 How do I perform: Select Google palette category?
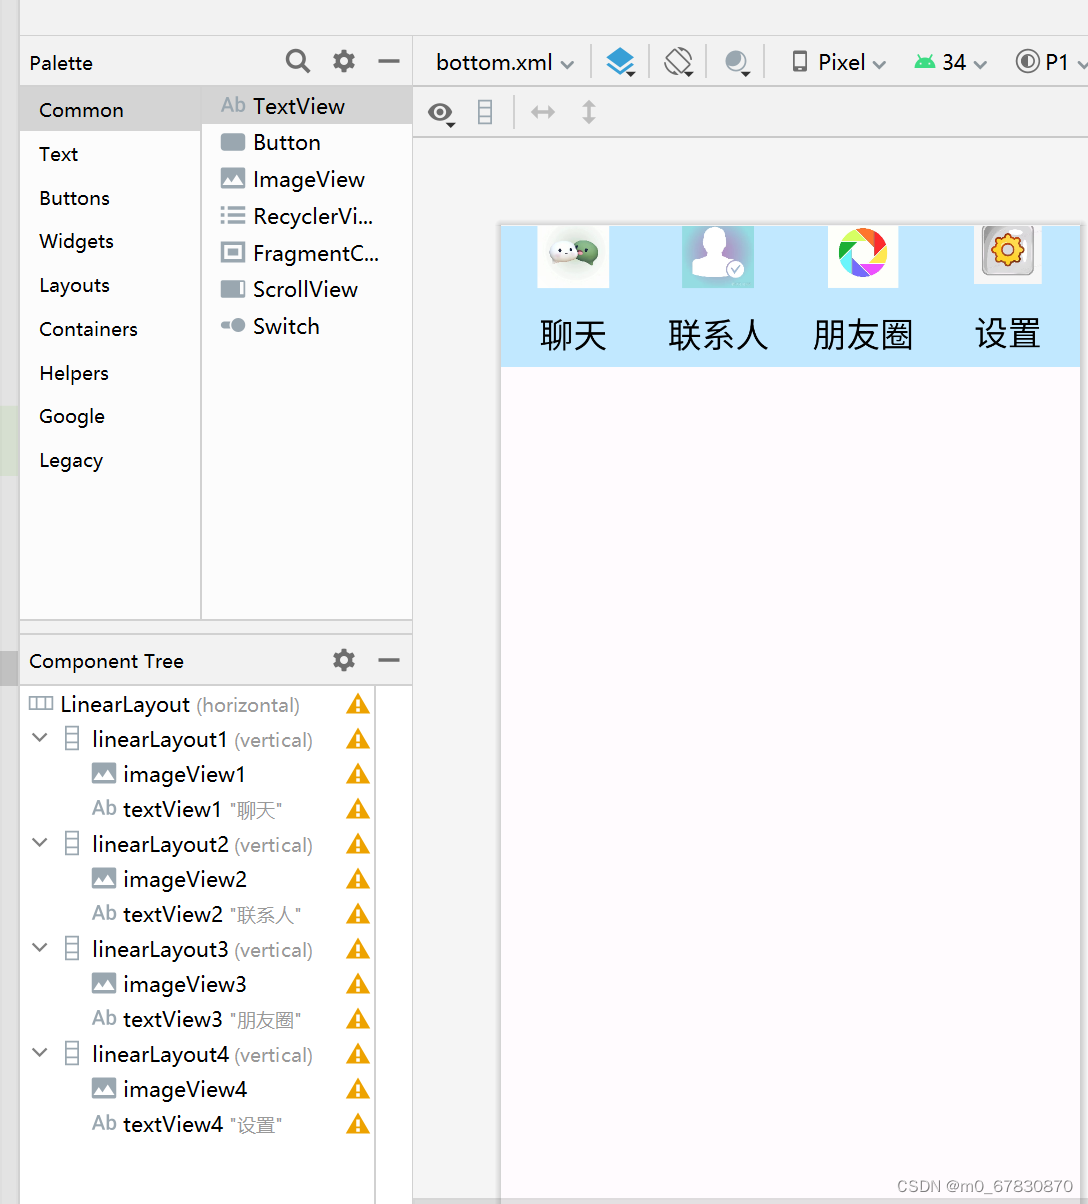[110, 416]
